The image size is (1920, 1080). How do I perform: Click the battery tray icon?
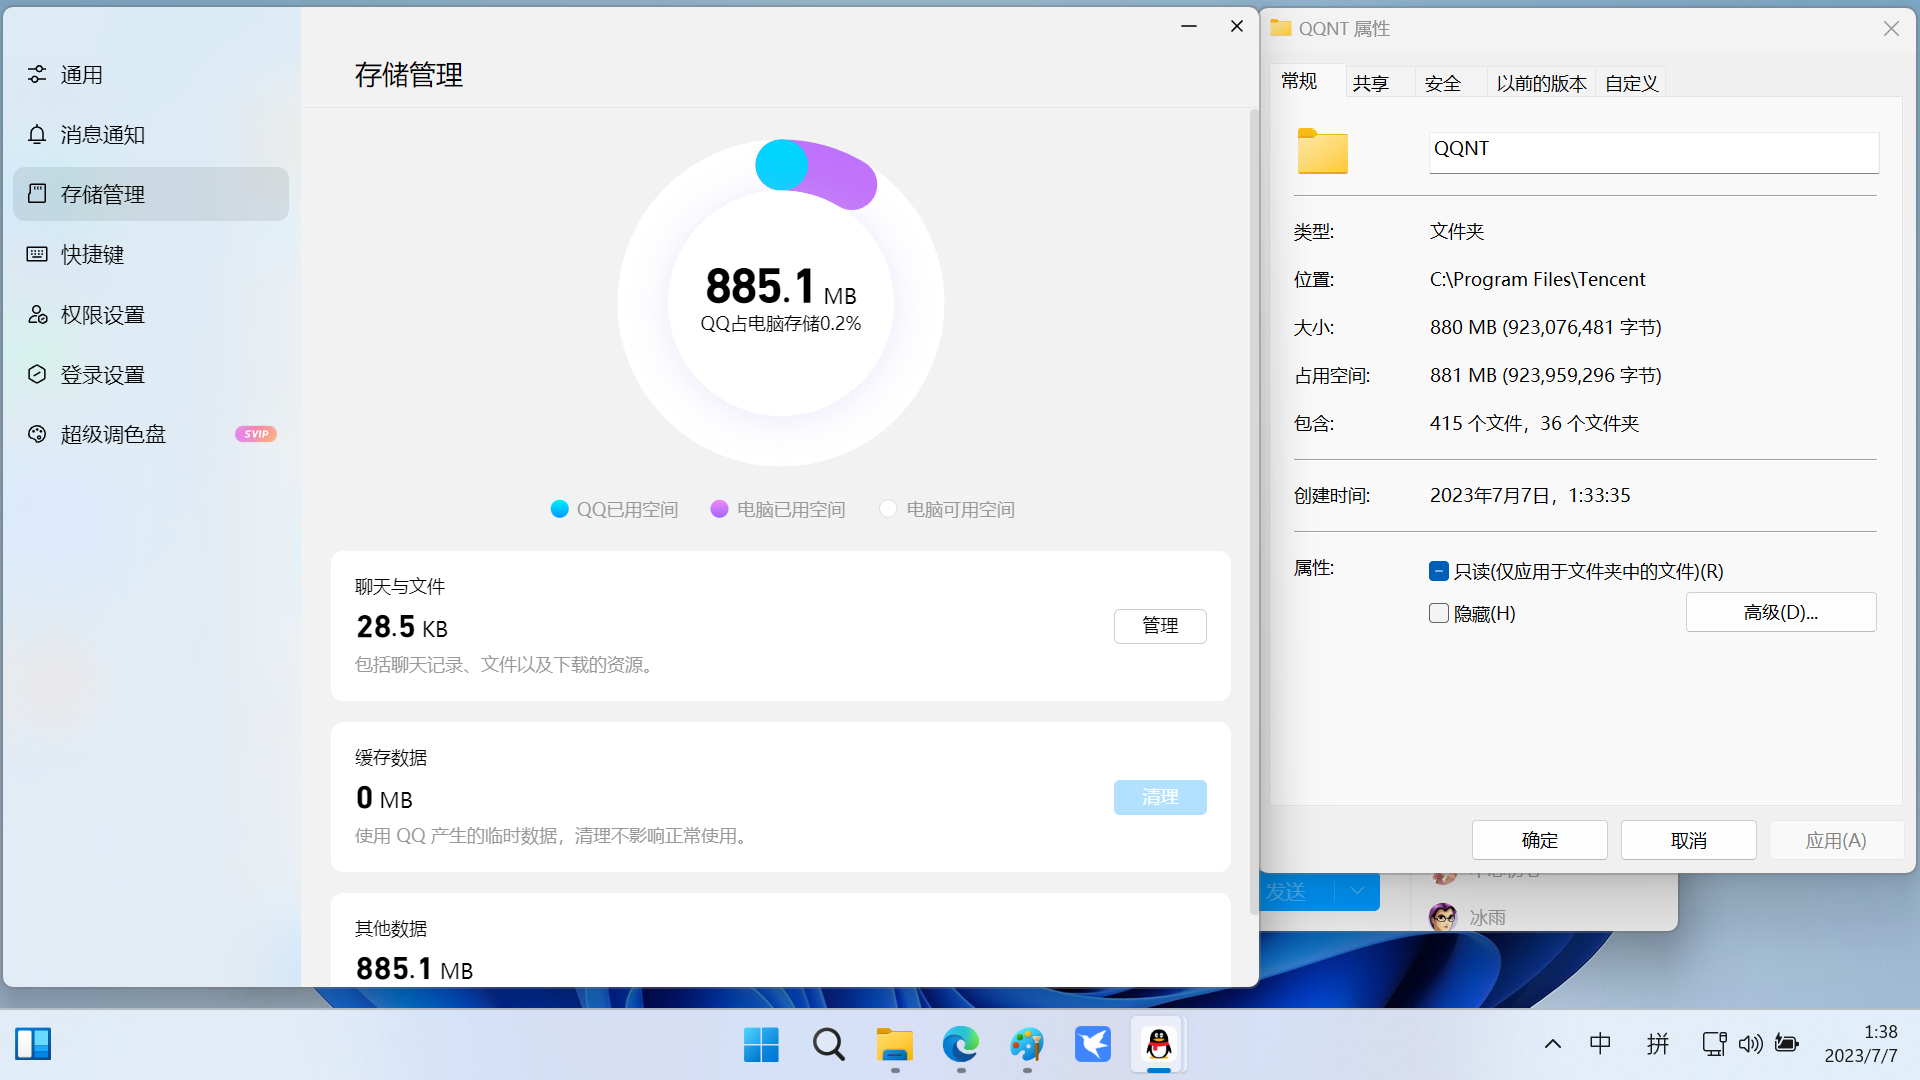coord(1787,1045)
